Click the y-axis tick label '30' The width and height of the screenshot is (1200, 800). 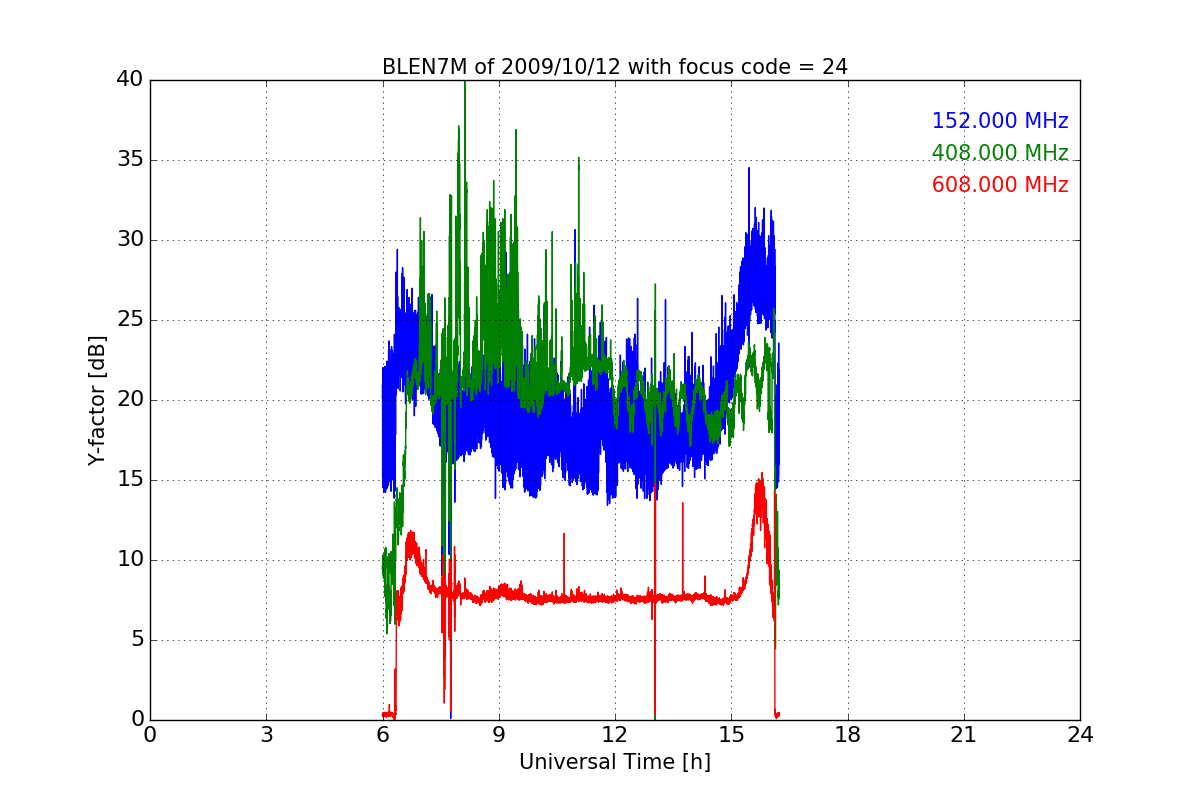130,240
